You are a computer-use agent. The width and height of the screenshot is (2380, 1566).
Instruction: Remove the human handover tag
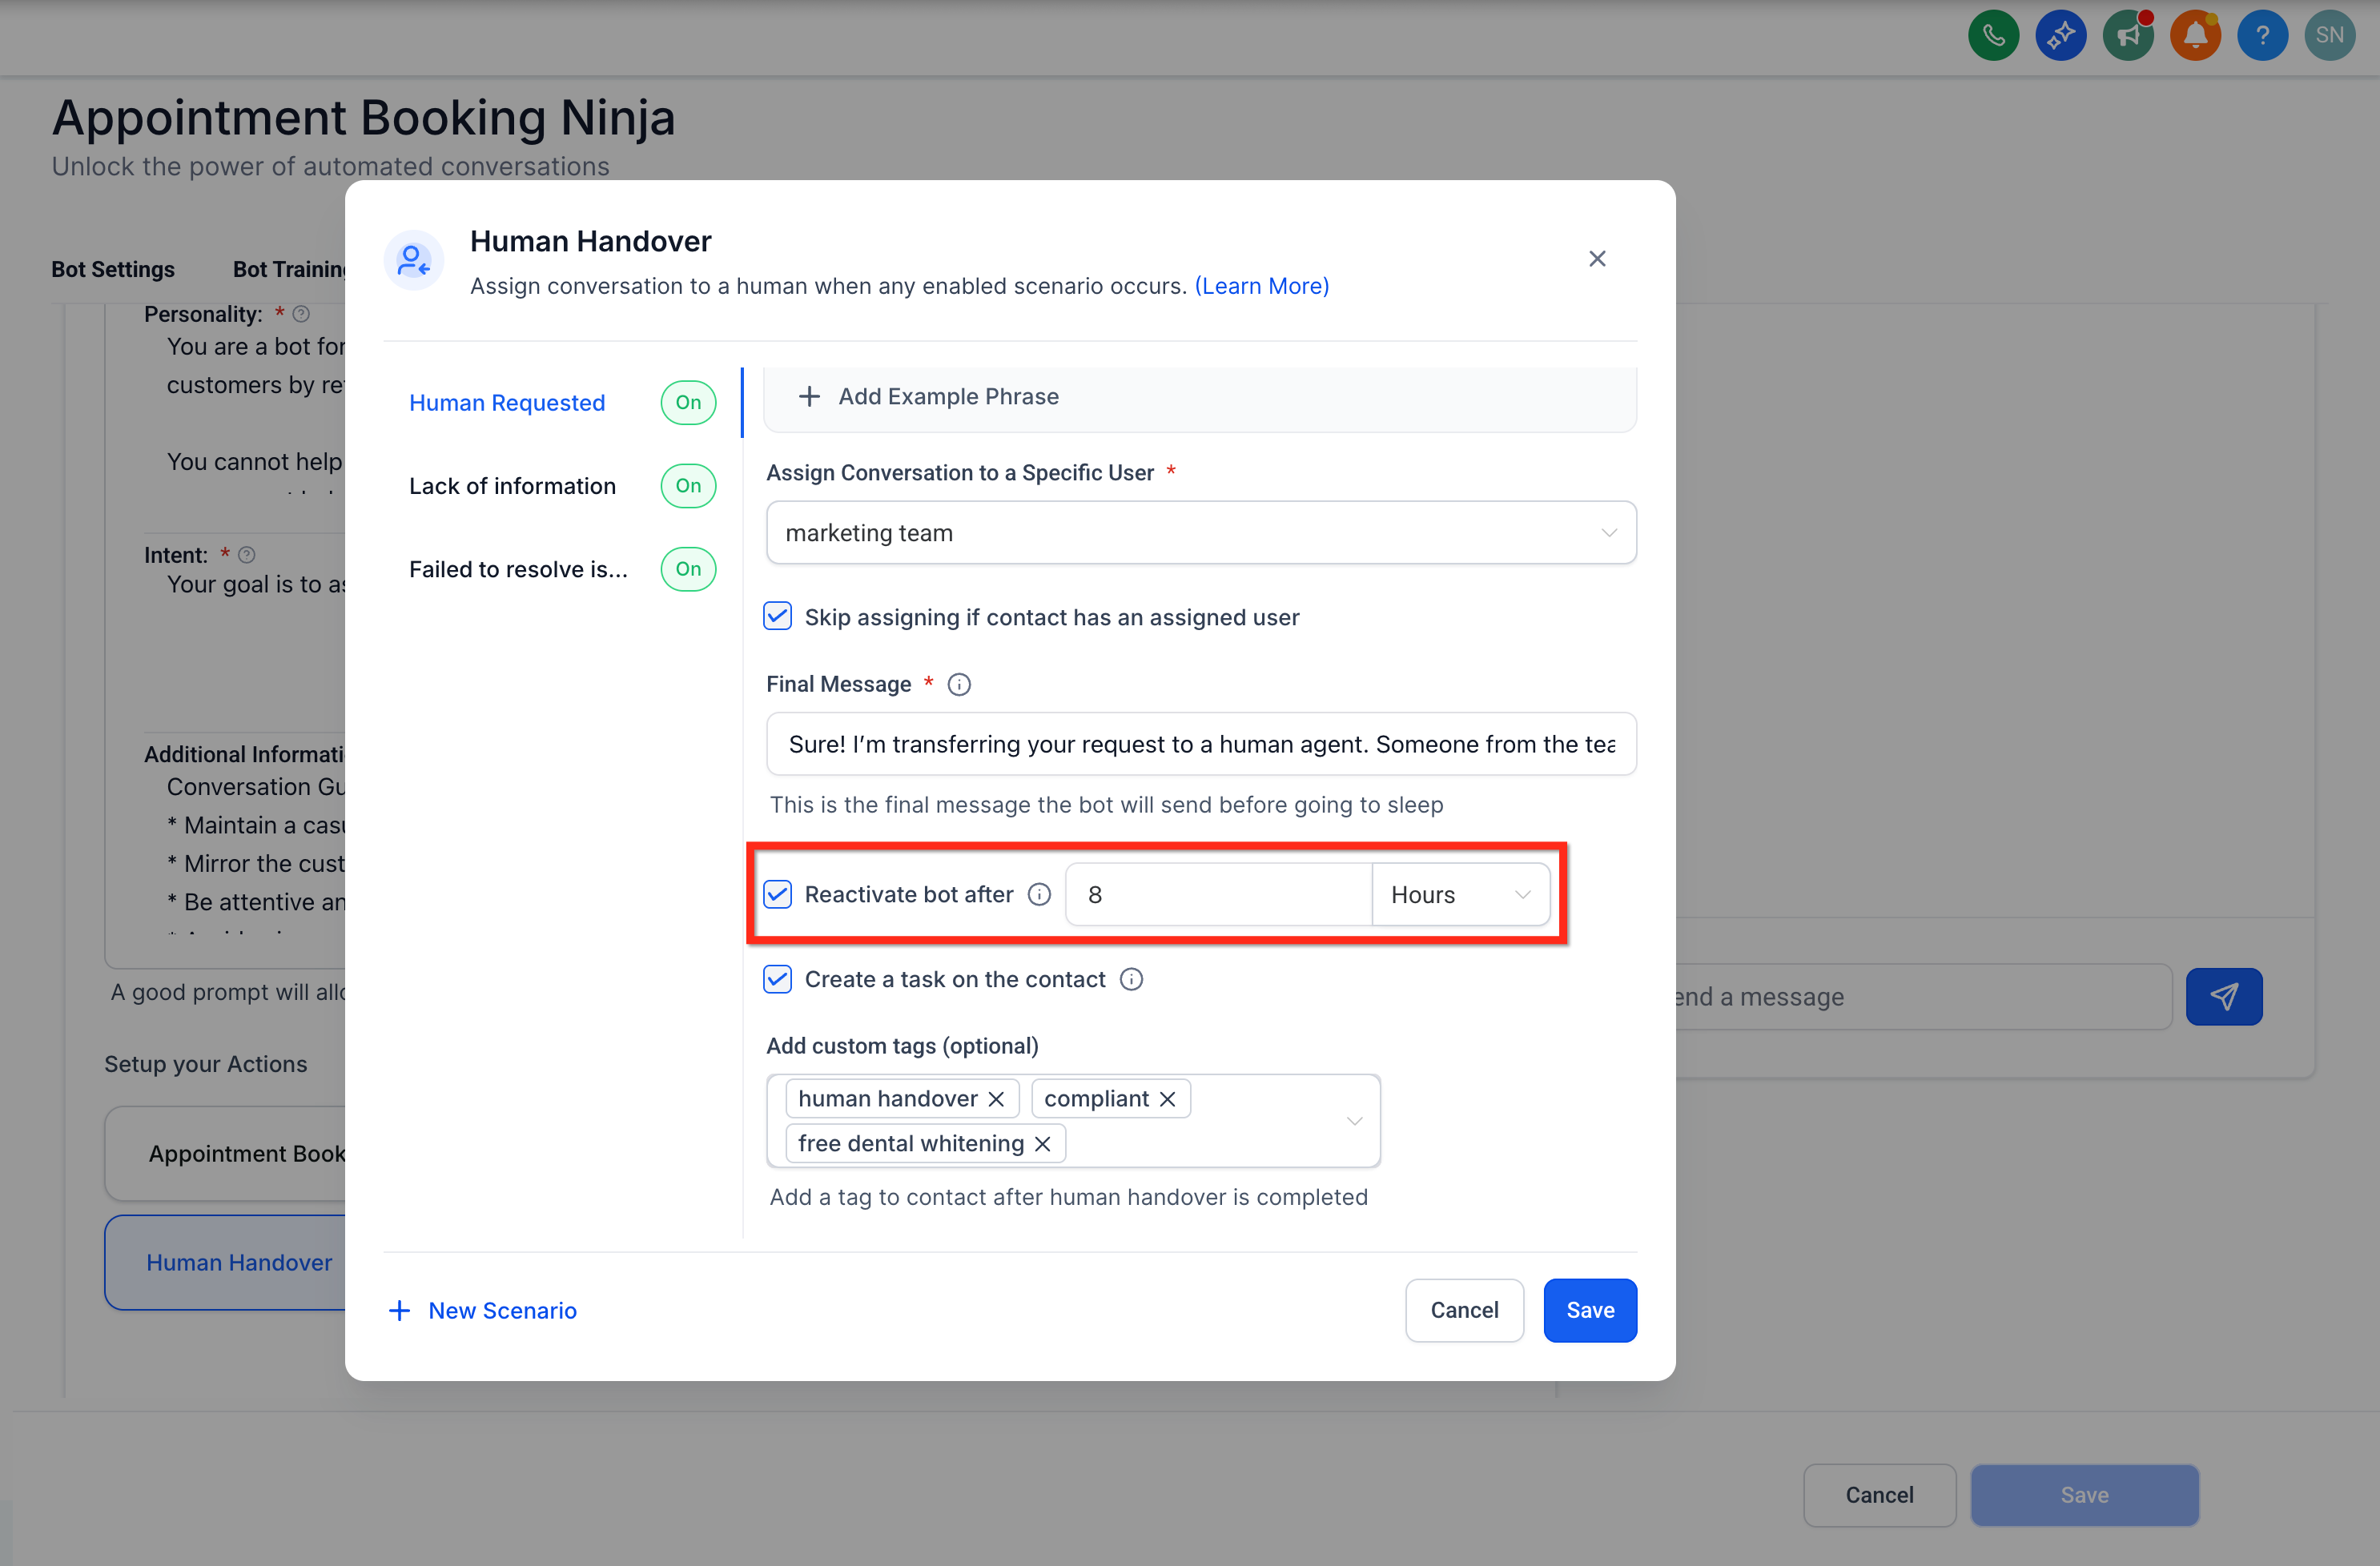[x=996, y=1099]
